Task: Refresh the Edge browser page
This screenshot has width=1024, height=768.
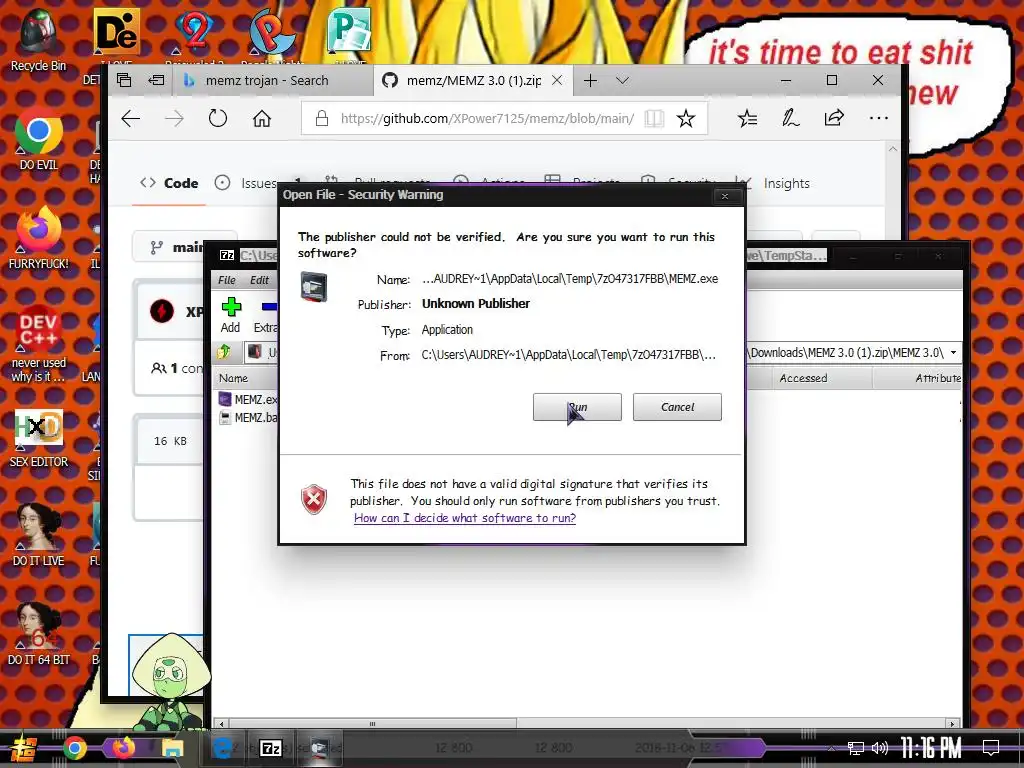Action: [x=217, y=118]
